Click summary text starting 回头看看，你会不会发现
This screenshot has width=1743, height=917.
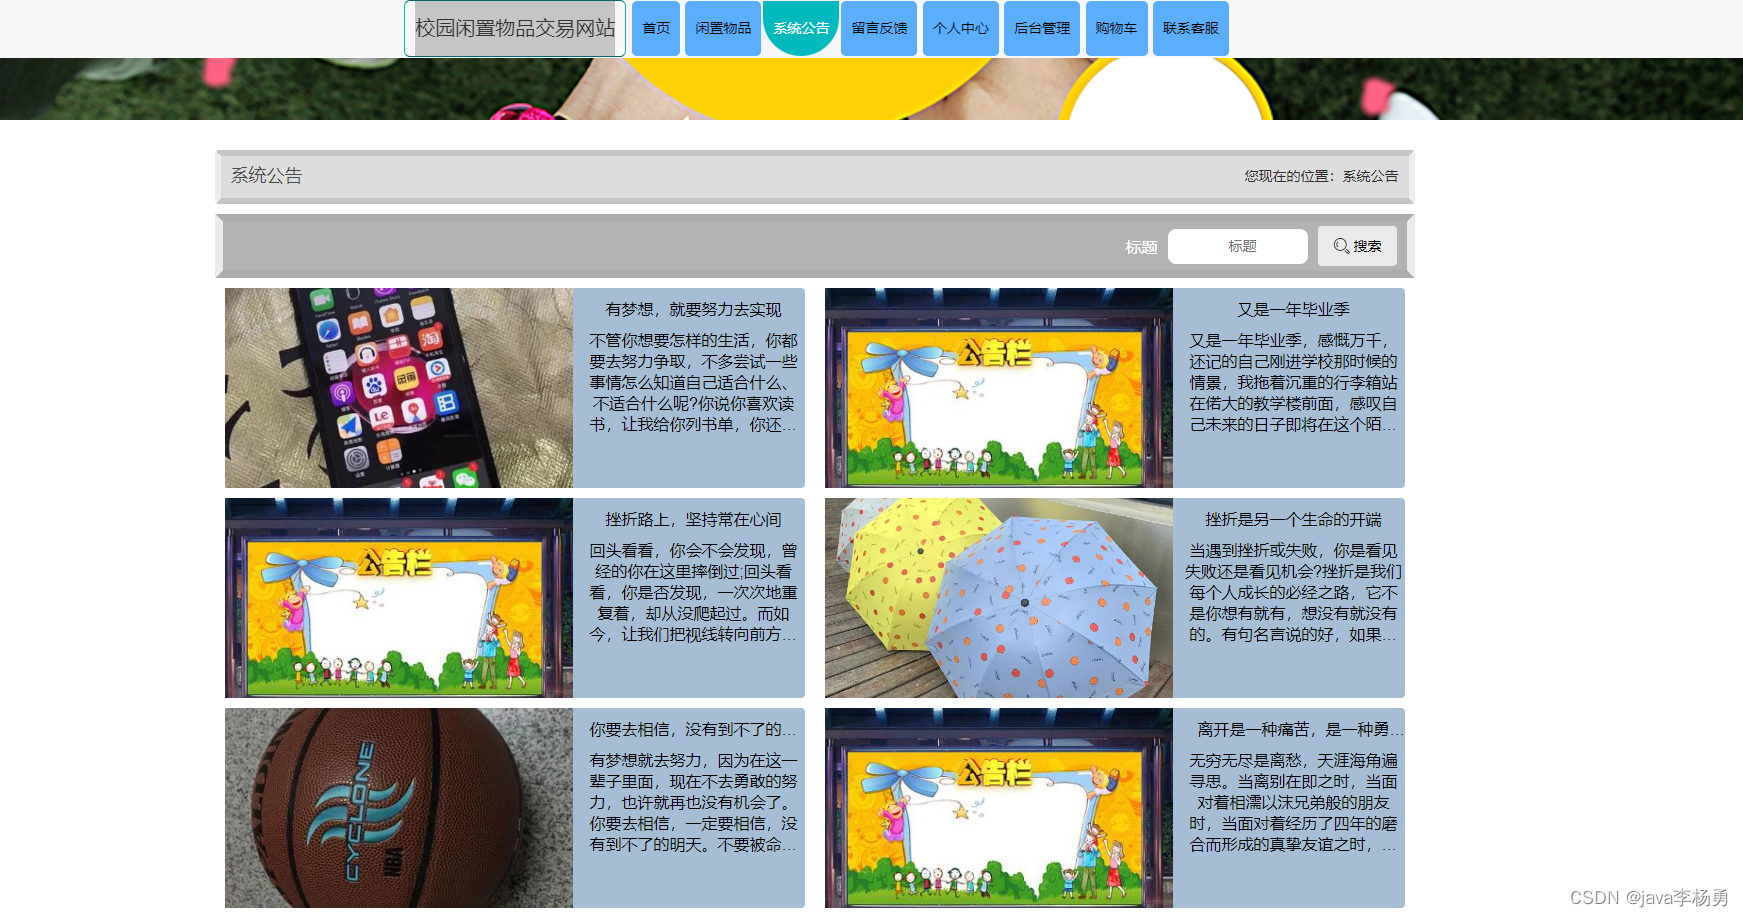click(693, 593)
